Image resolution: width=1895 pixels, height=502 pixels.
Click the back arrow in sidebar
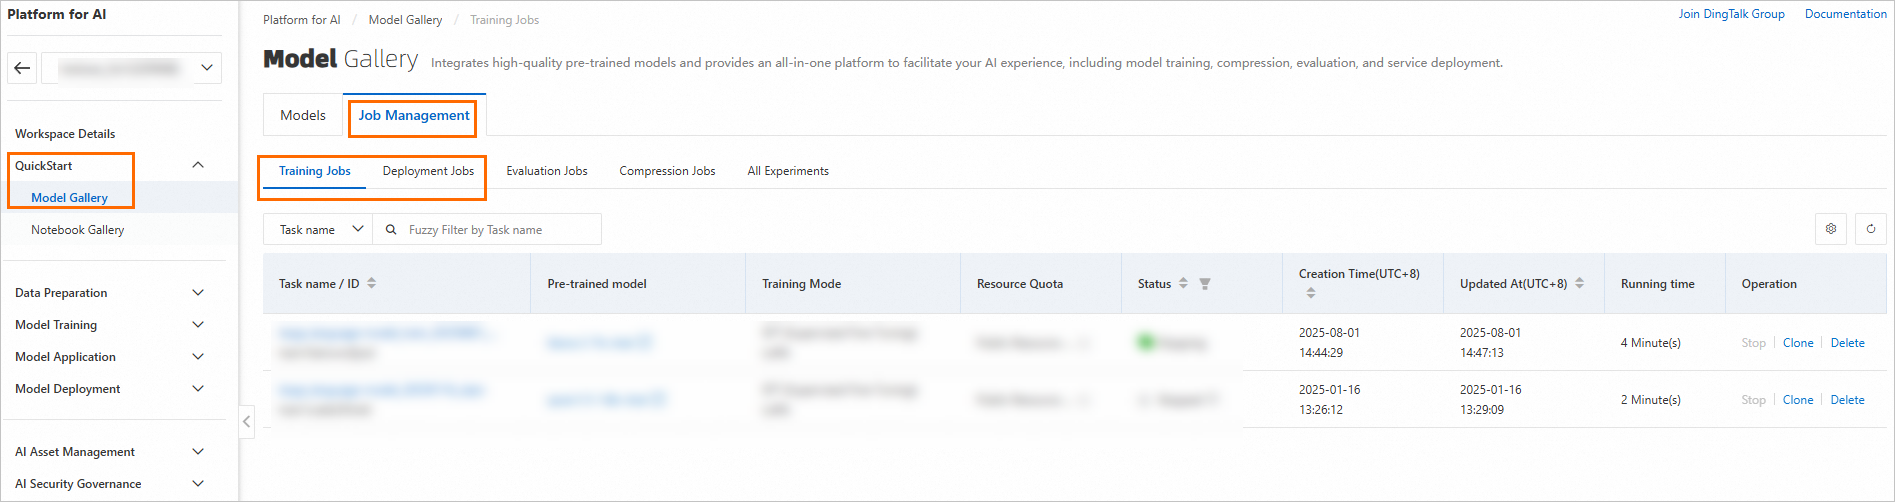(x=22, y=68)
